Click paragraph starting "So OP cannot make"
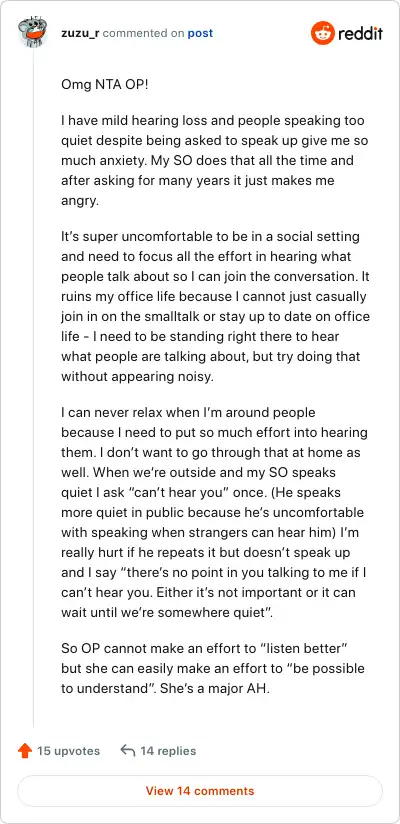400x824 pixels. click(x=213, y=670)
